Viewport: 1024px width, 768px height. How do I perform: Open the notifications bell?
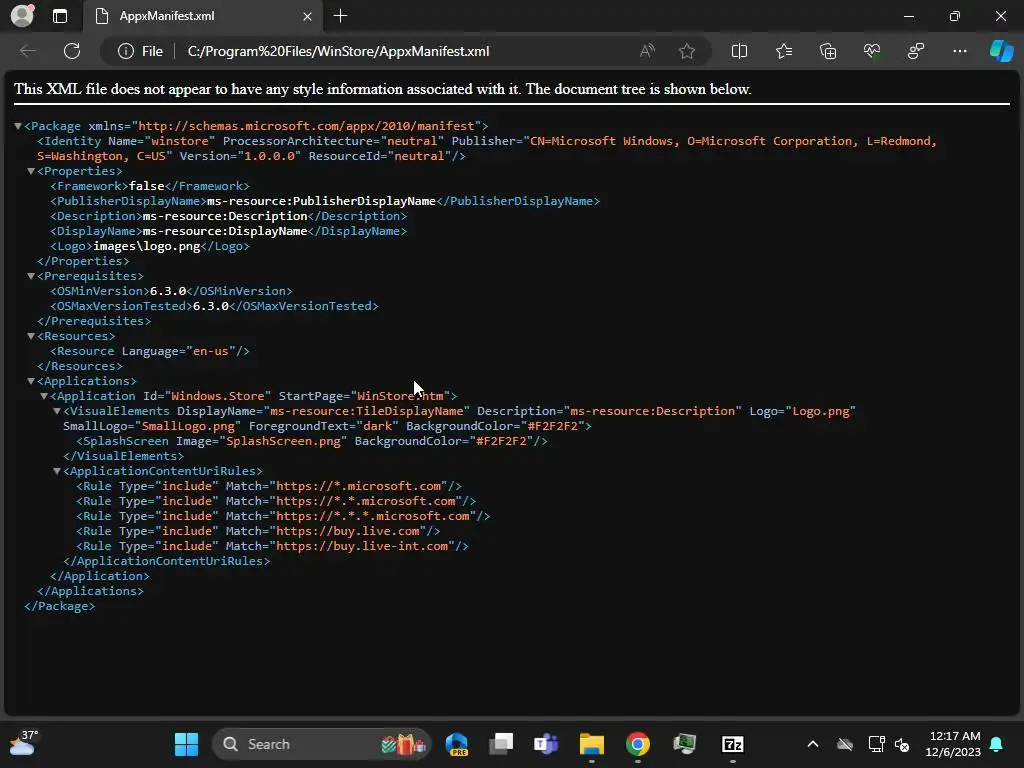pyautogui.click(x=997, y=744)
